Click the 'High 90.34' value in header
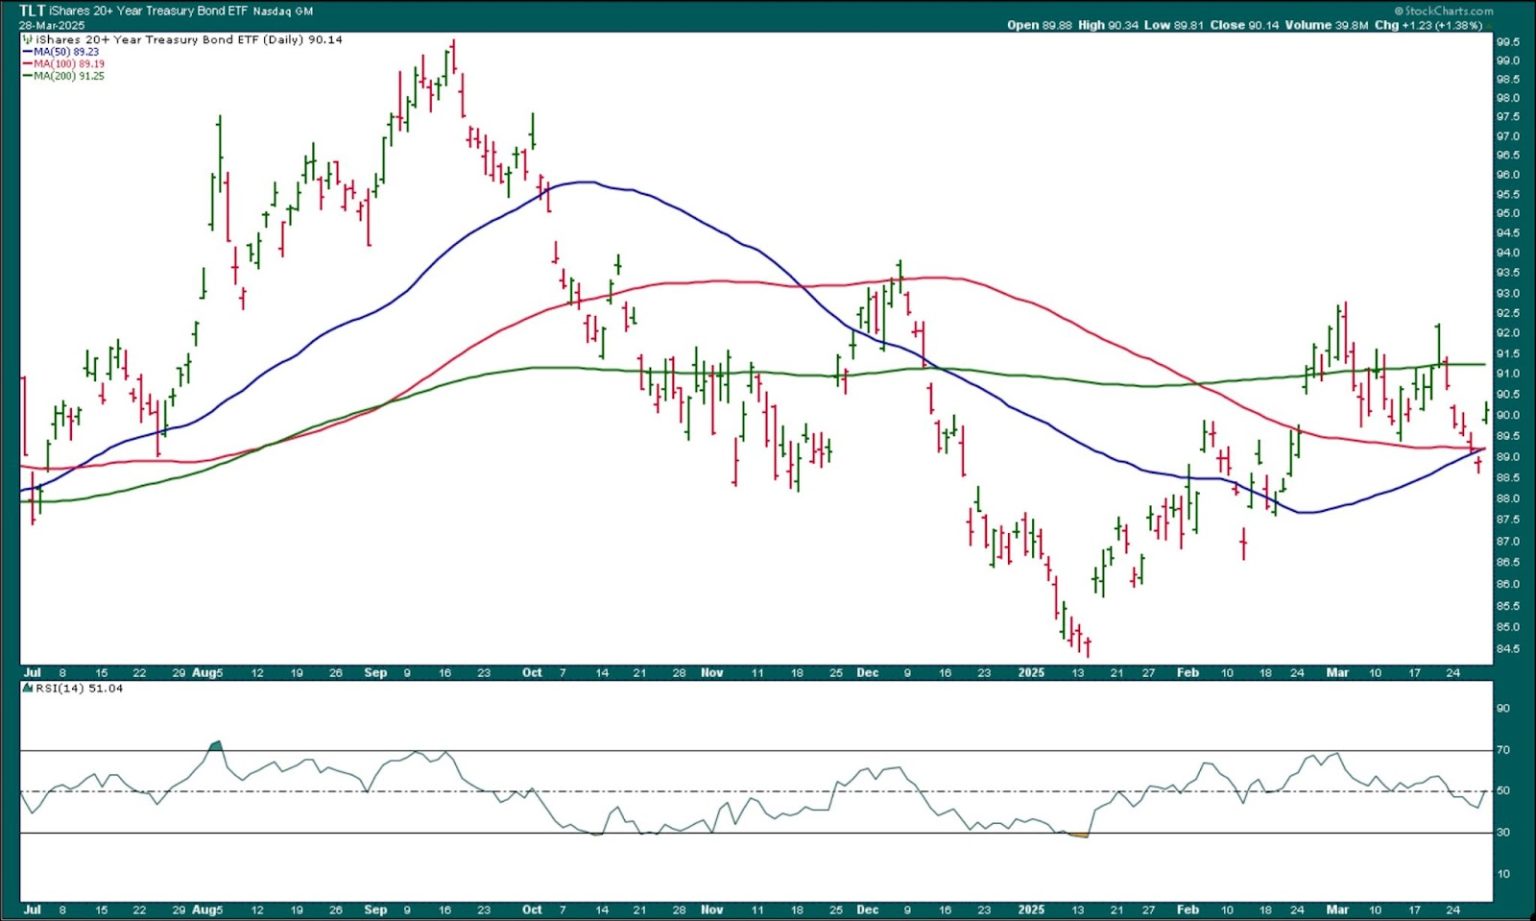Screen dimensions: 1536x921 (1108, 25)
